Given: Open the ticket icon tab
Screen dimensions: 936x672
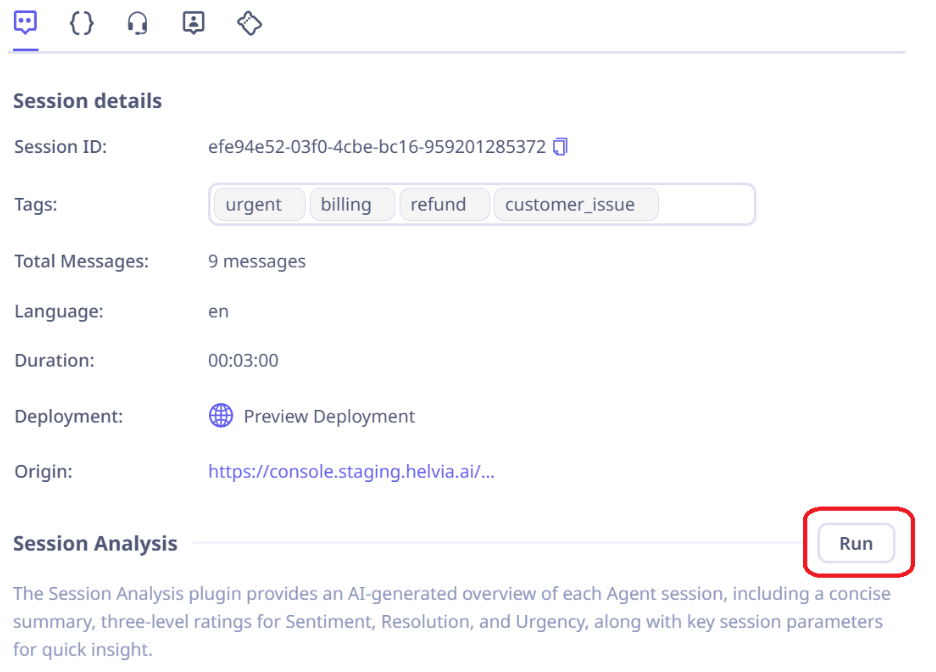Looking at the screenshot, I should coord(249,23).
